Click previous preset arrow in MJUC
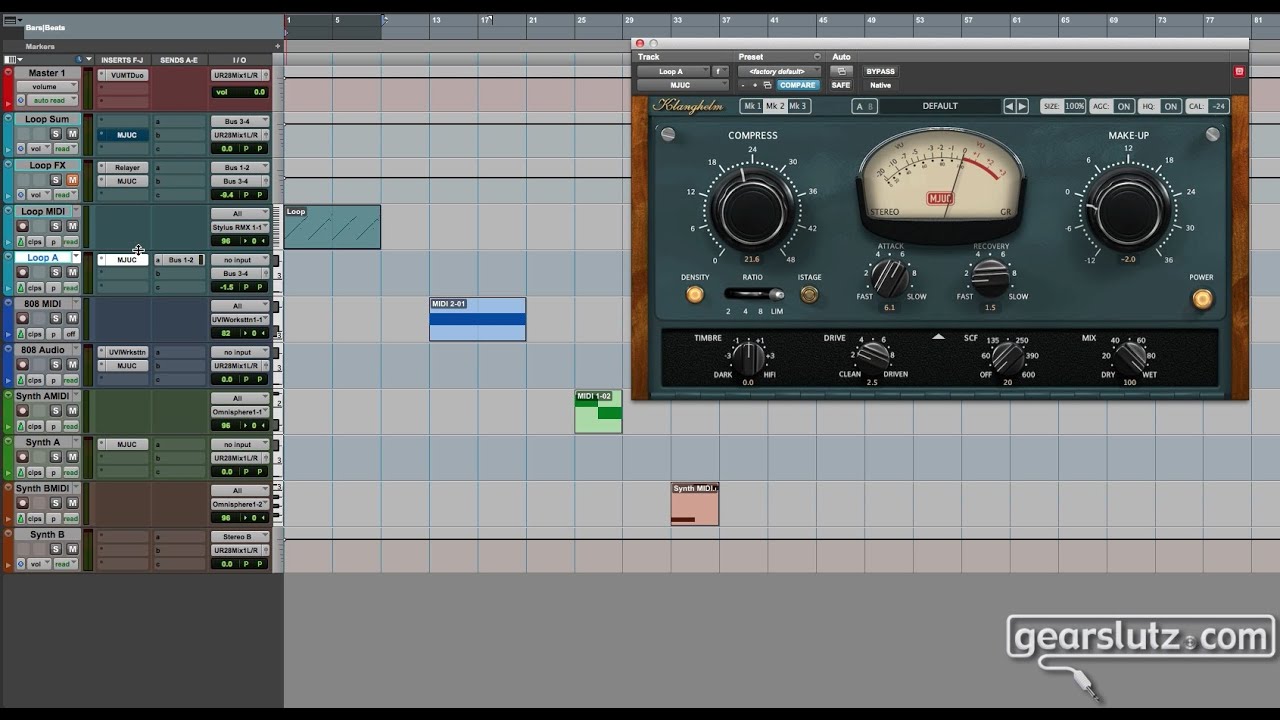 click(x=1010, y=106)
